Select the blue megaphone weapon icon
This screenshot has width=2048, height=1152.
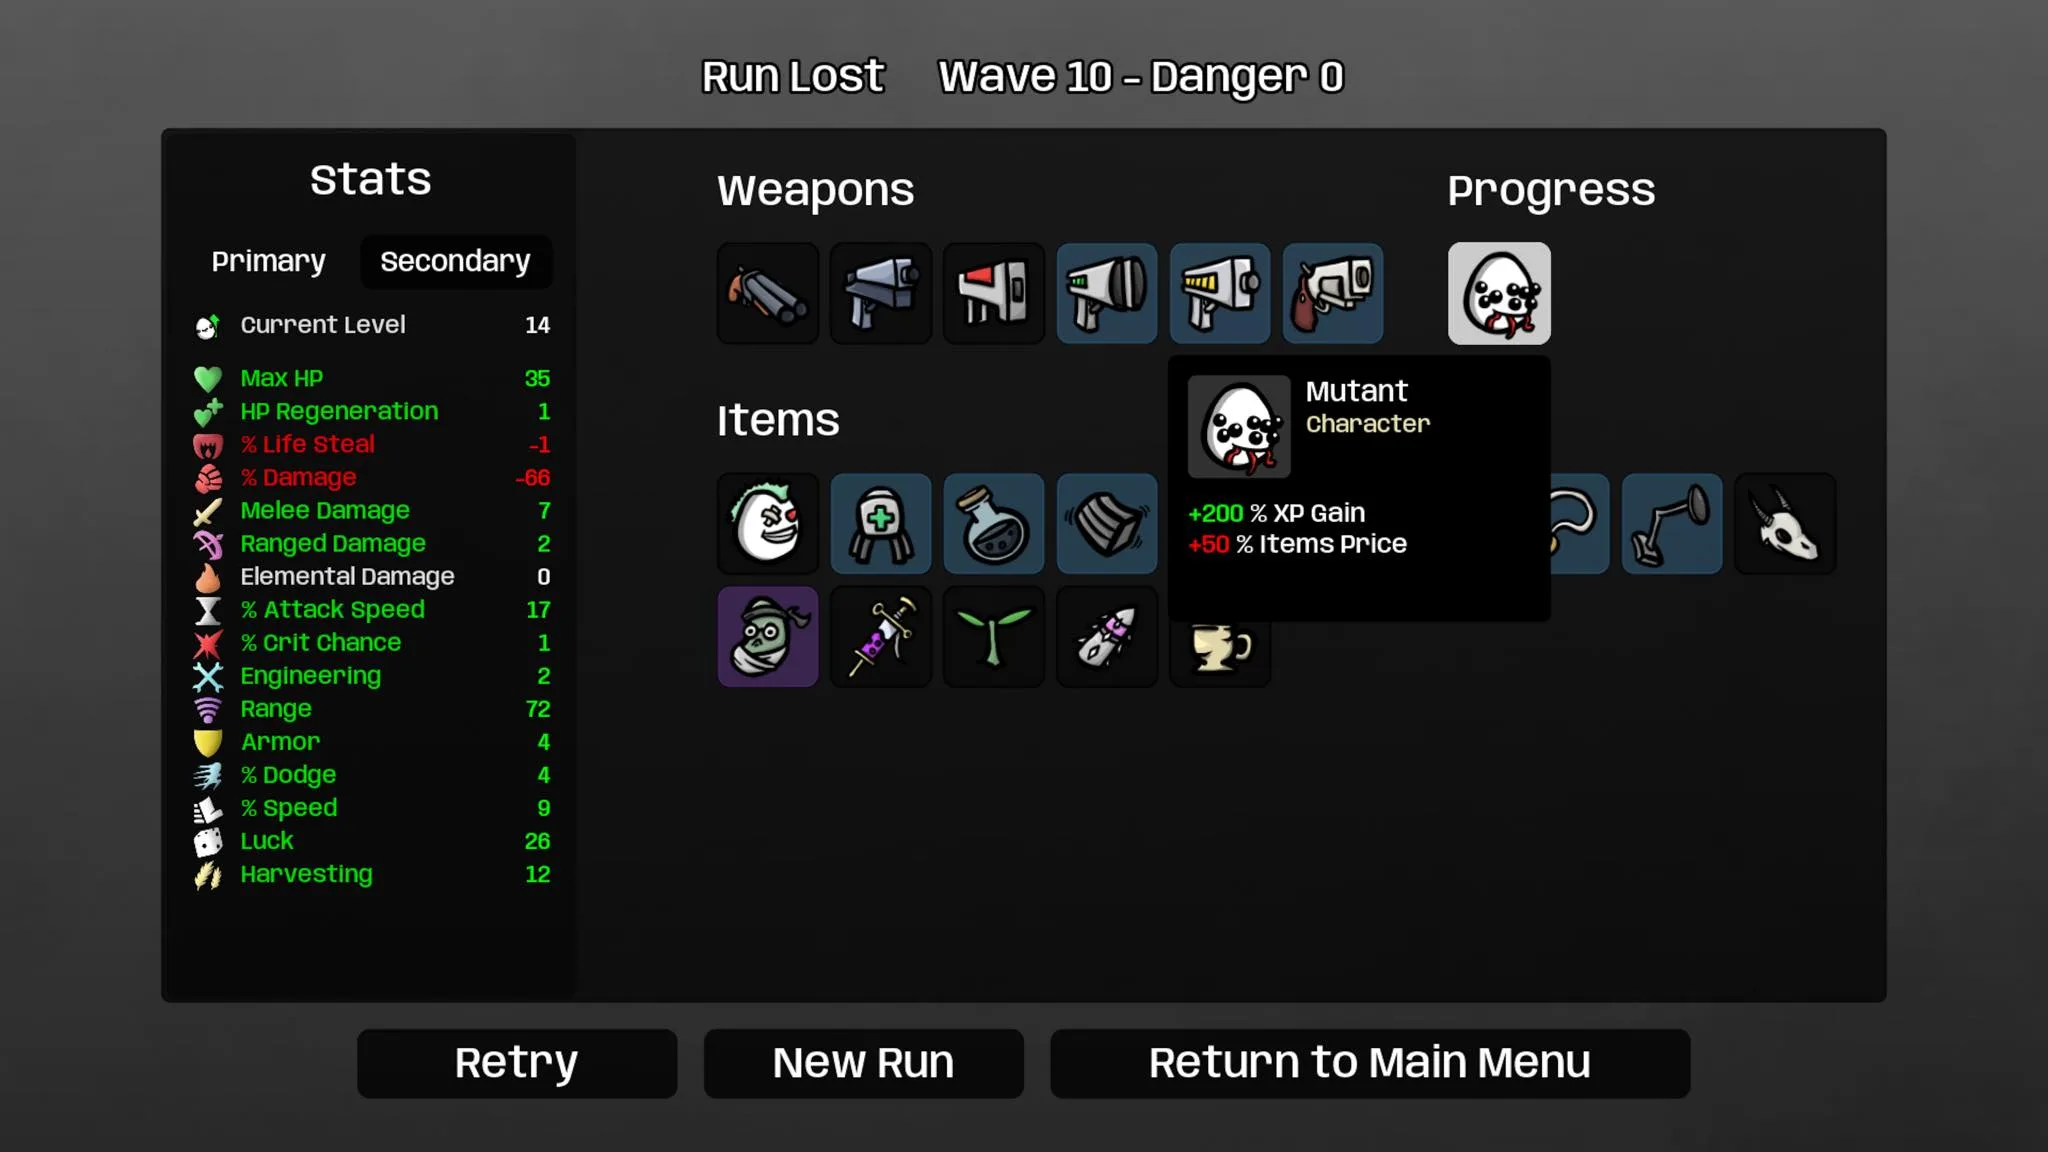1108,293
